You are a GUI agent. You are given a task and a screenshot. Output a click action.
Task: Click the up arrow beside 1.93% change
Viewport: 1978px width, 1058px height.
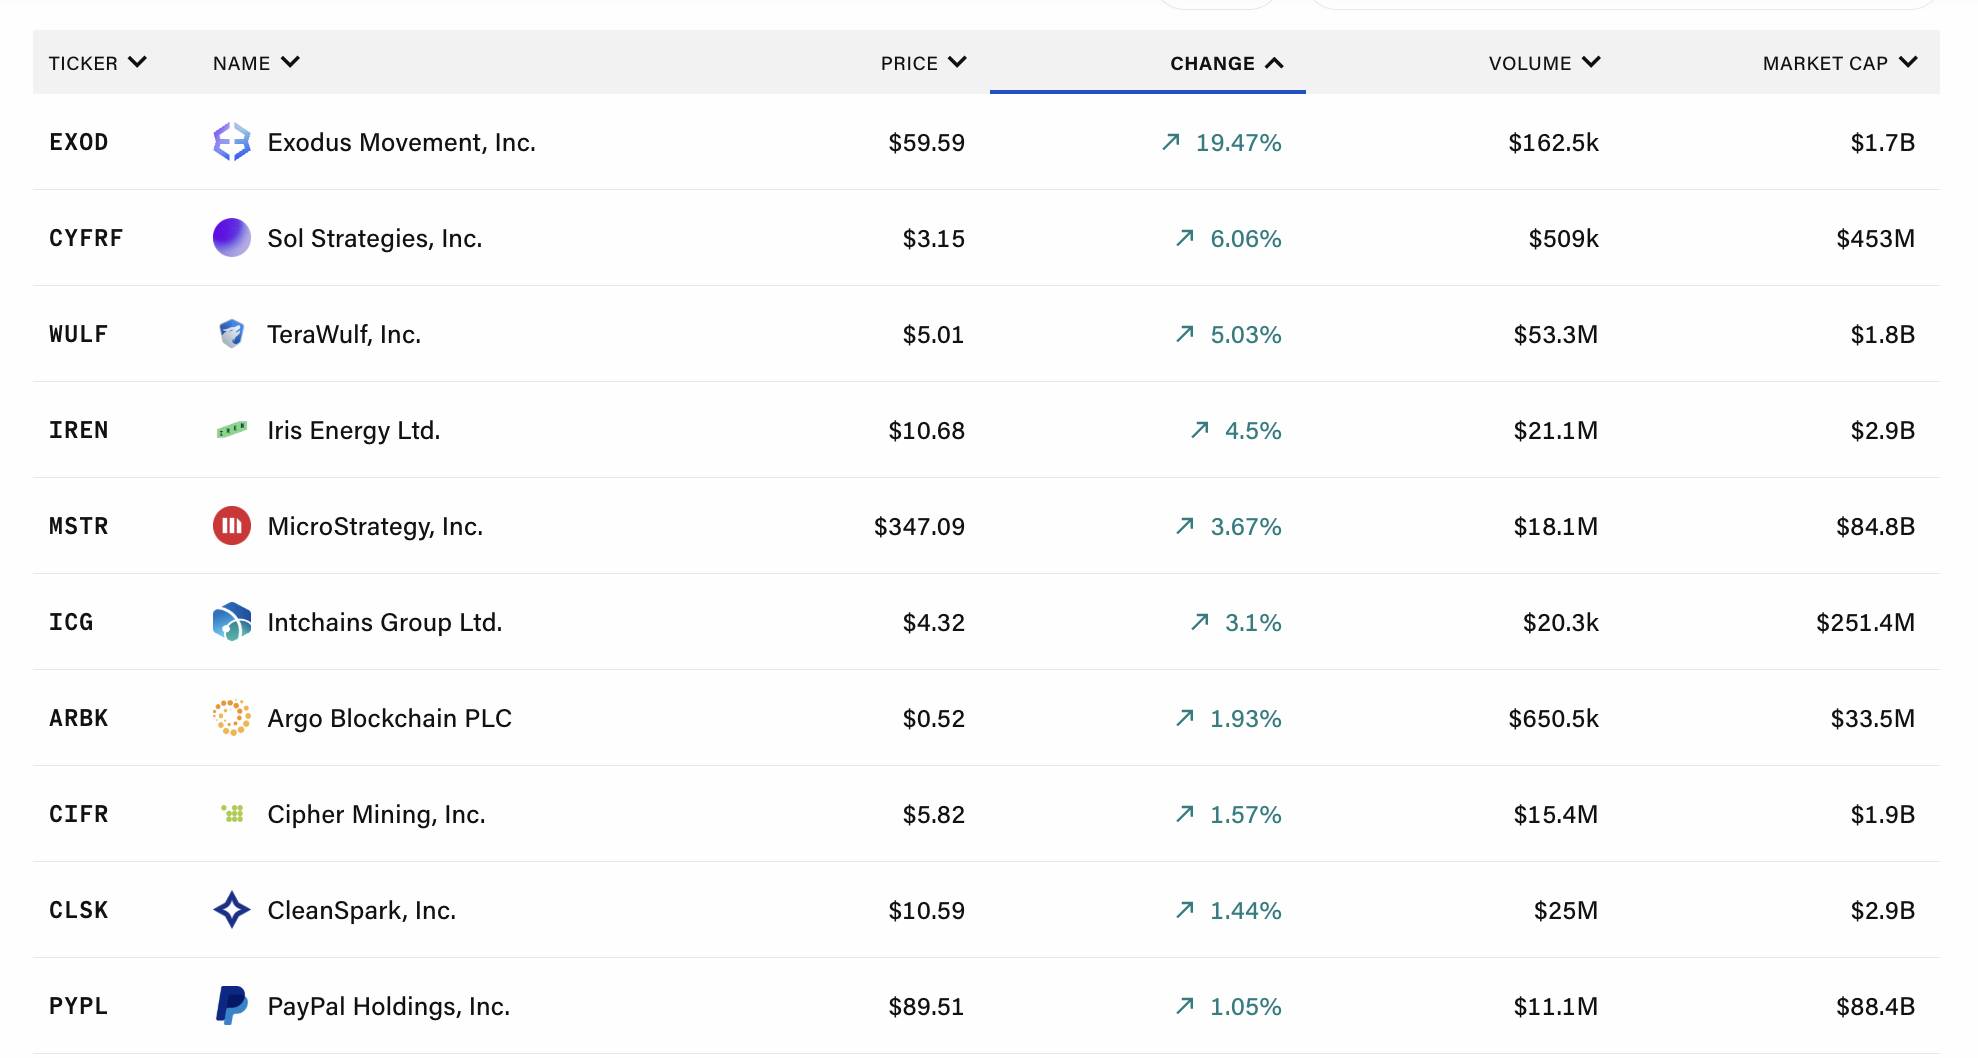click(x=1185, y=718)
